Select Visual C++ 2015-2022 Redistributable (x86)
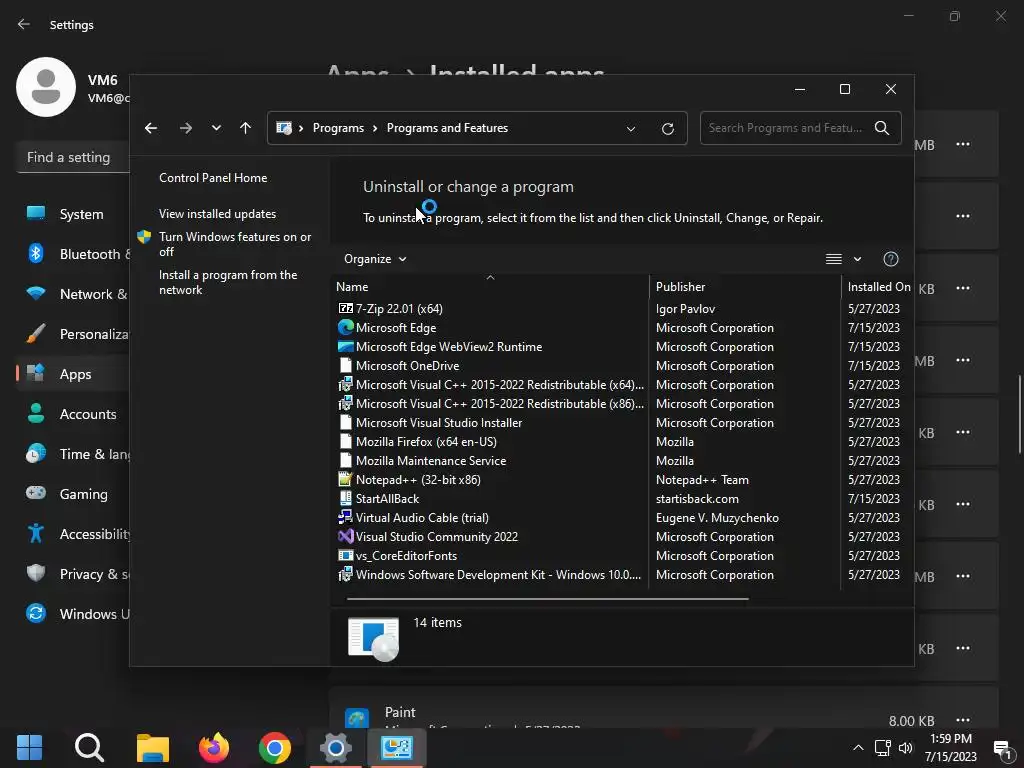This screenshot has height=768, width=1024. tap(500, 404)
